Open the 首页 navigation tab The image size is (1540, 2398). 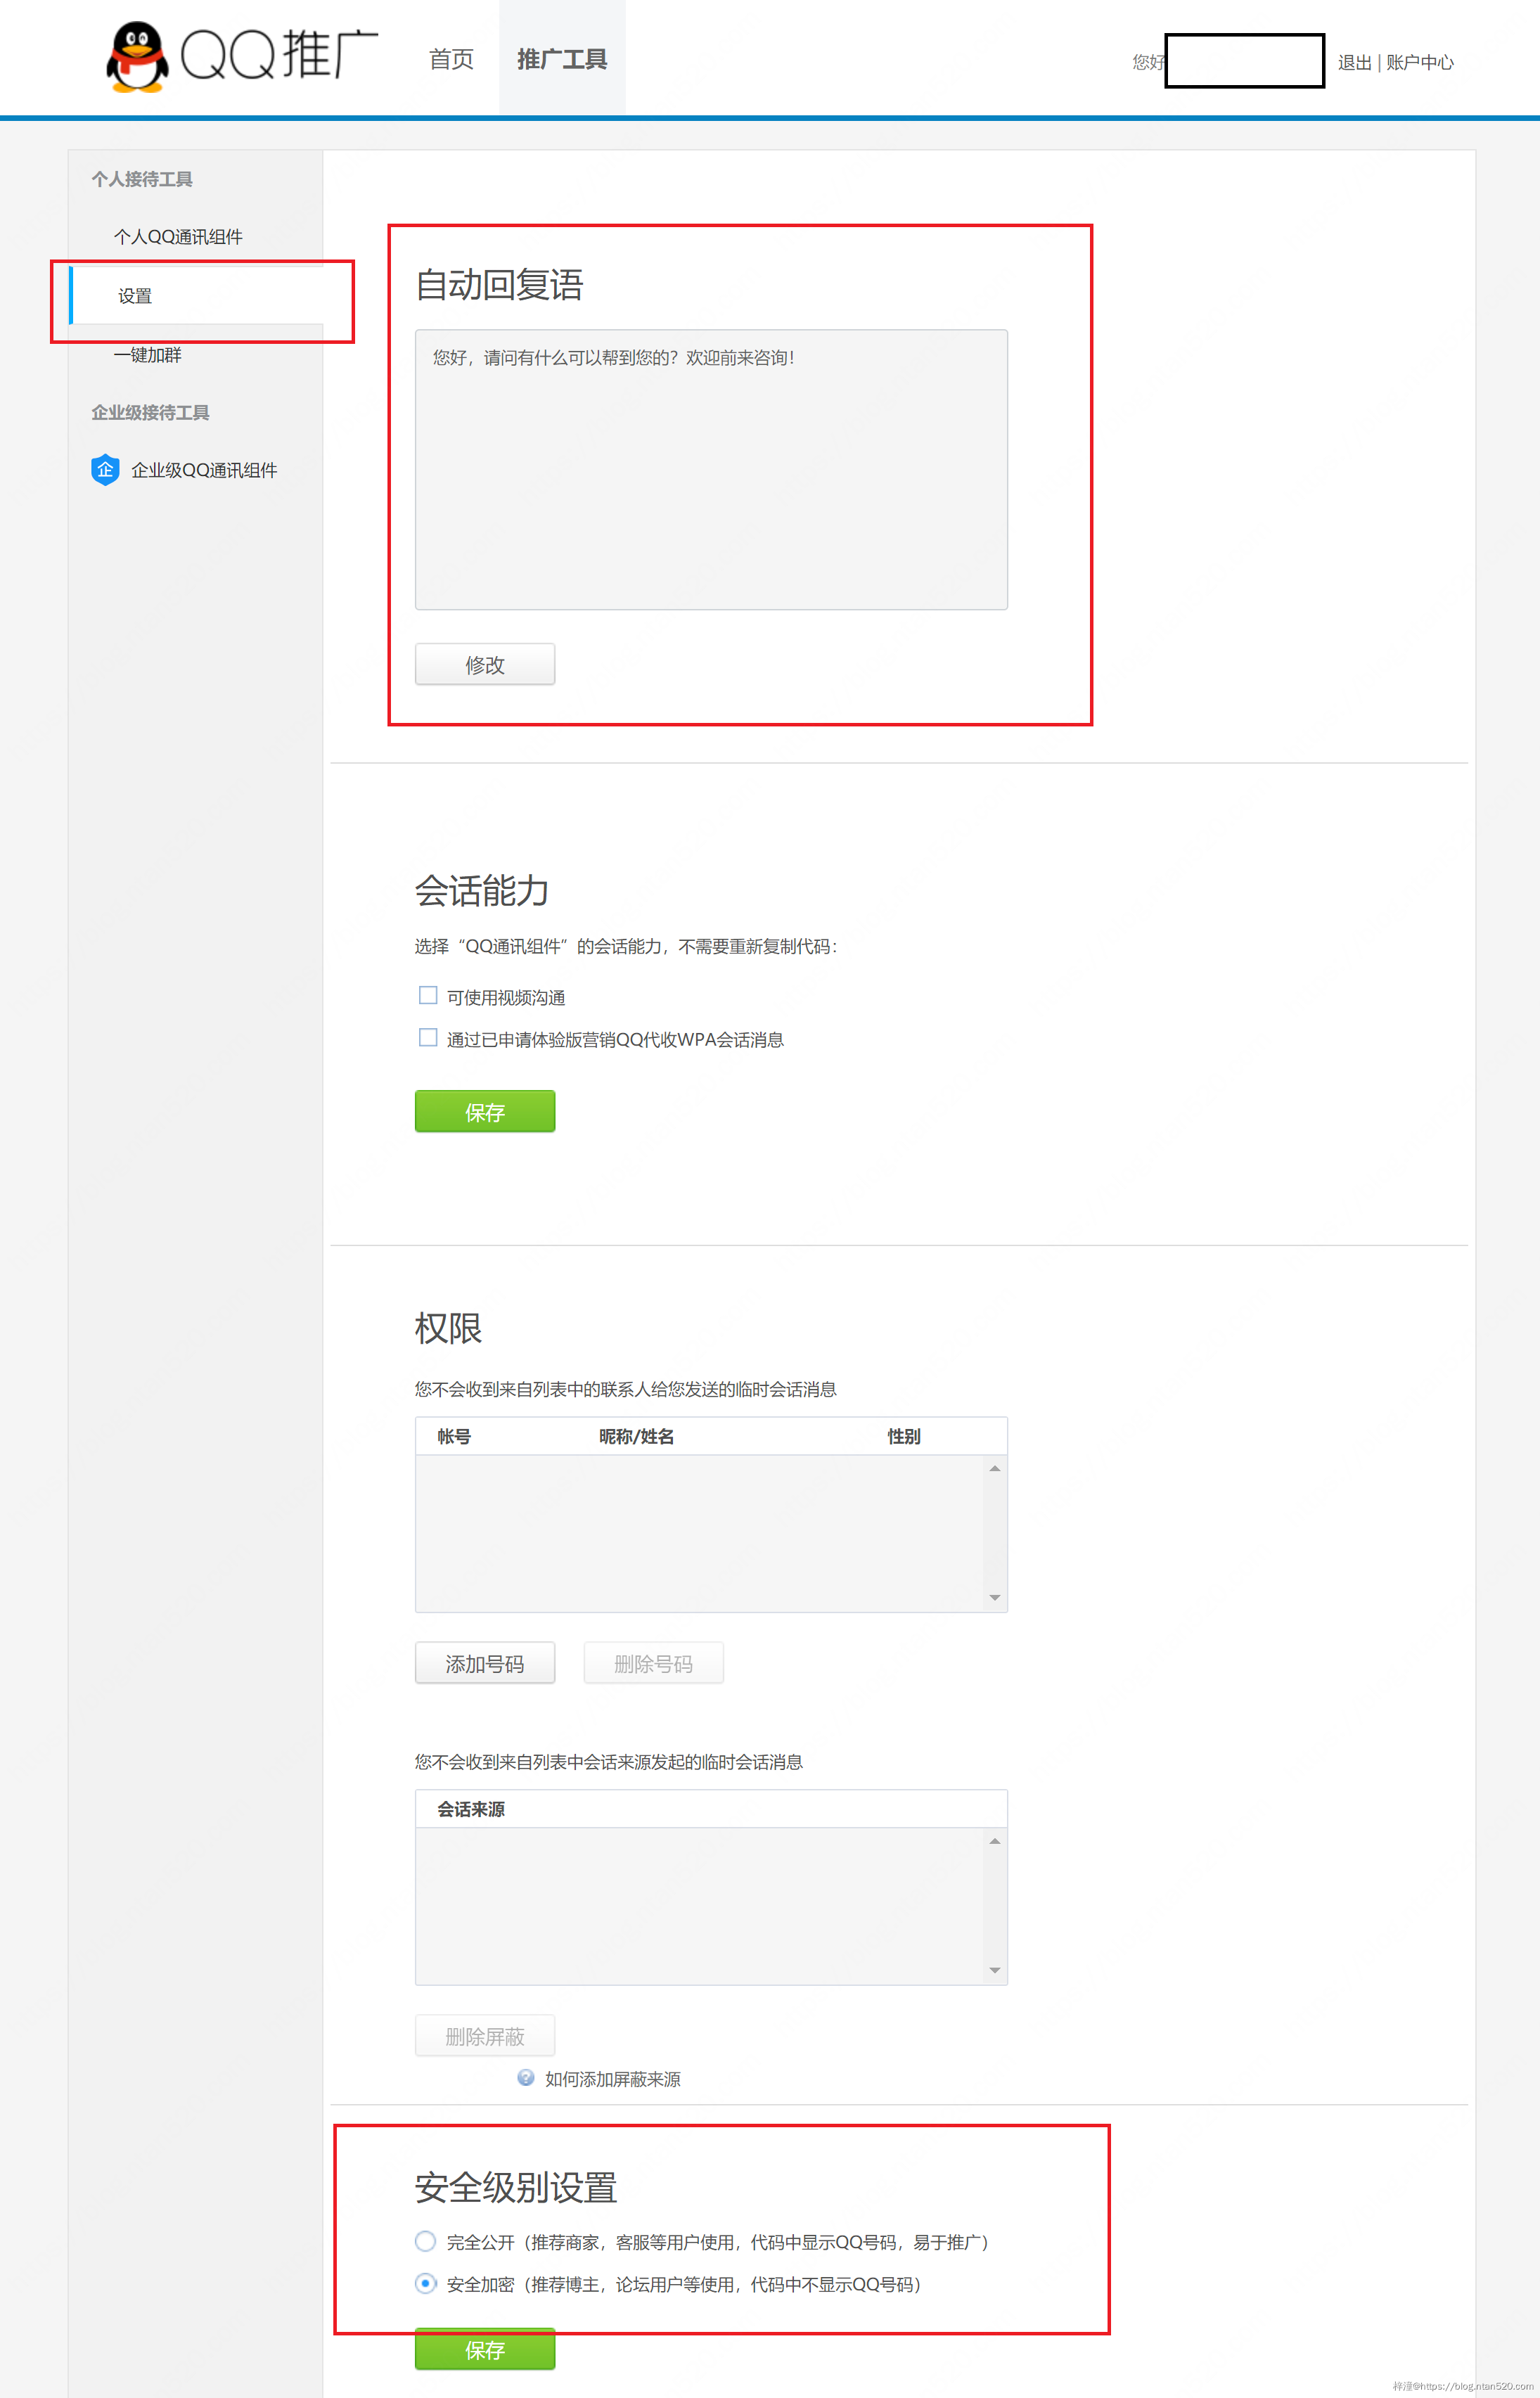point(451,59)
